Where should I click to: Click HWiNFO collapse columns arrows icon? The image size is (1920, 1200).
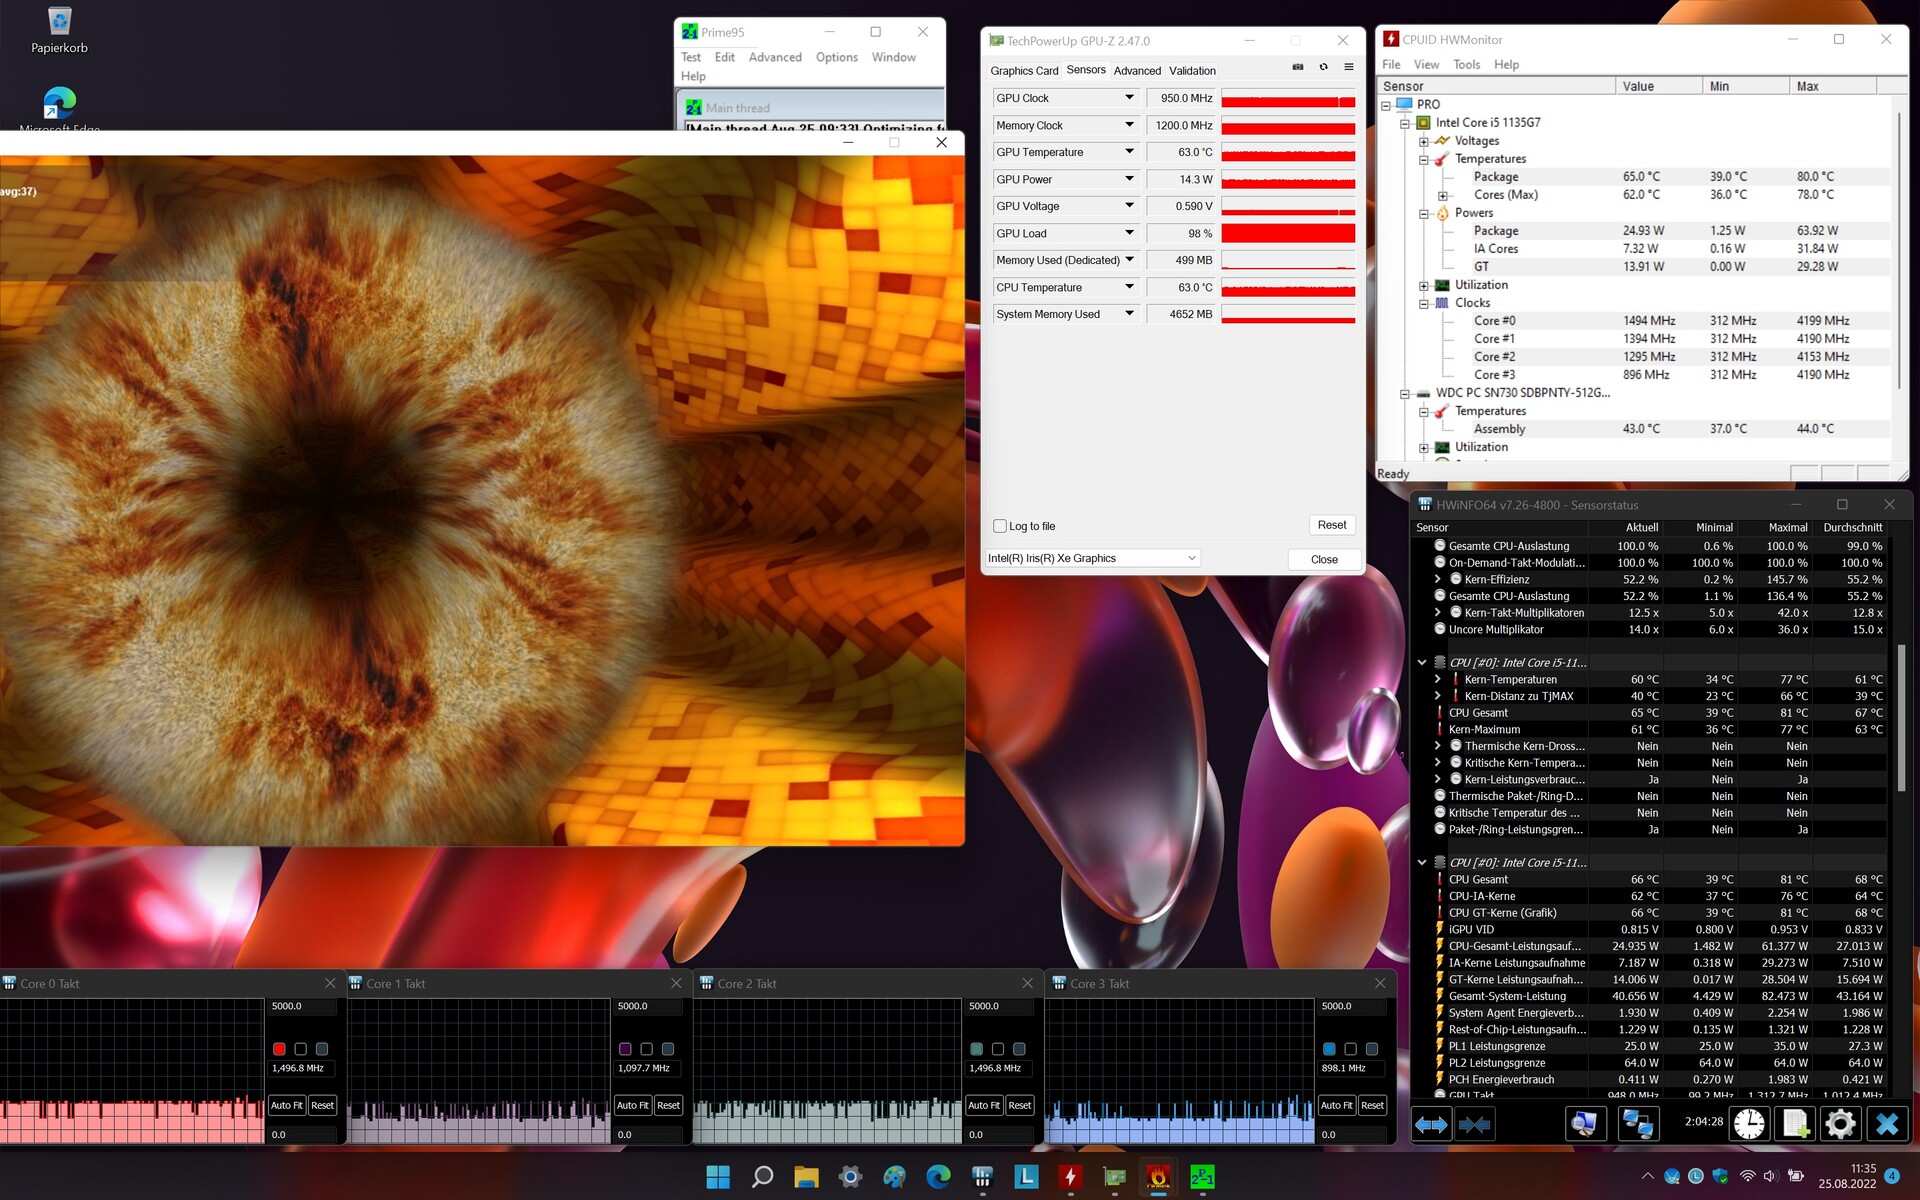pyautogui.click(x=1475, y=1125)
